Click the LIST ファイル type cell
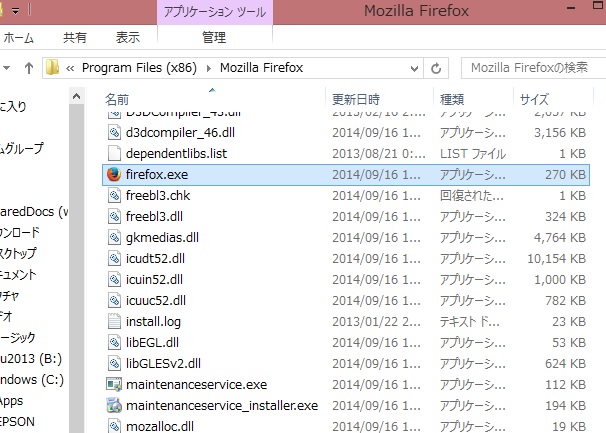 [473, 153]
